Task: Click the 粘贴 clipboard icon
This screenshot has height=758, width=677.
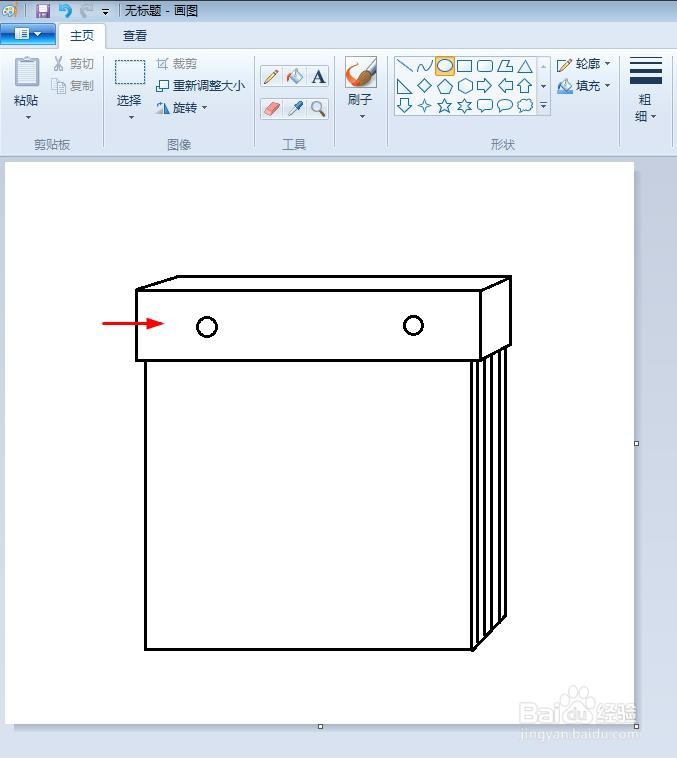Action: point(27,72)
